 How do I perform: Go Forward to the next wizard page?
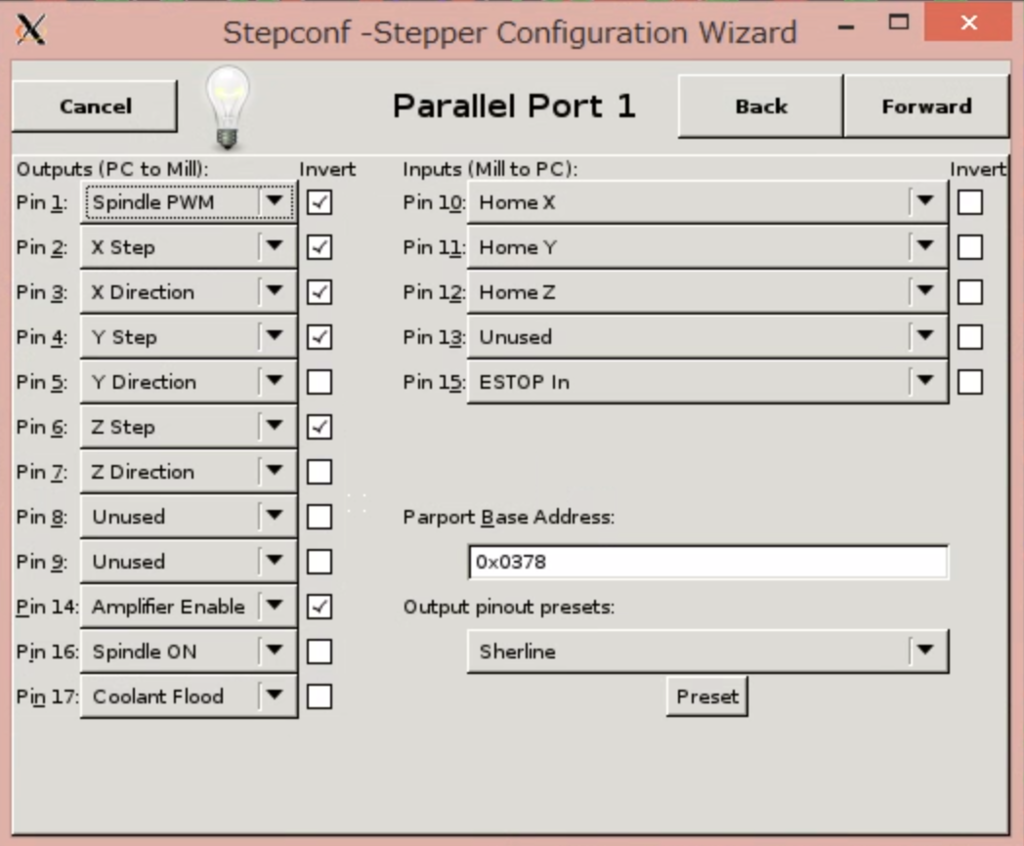[927, 106]
